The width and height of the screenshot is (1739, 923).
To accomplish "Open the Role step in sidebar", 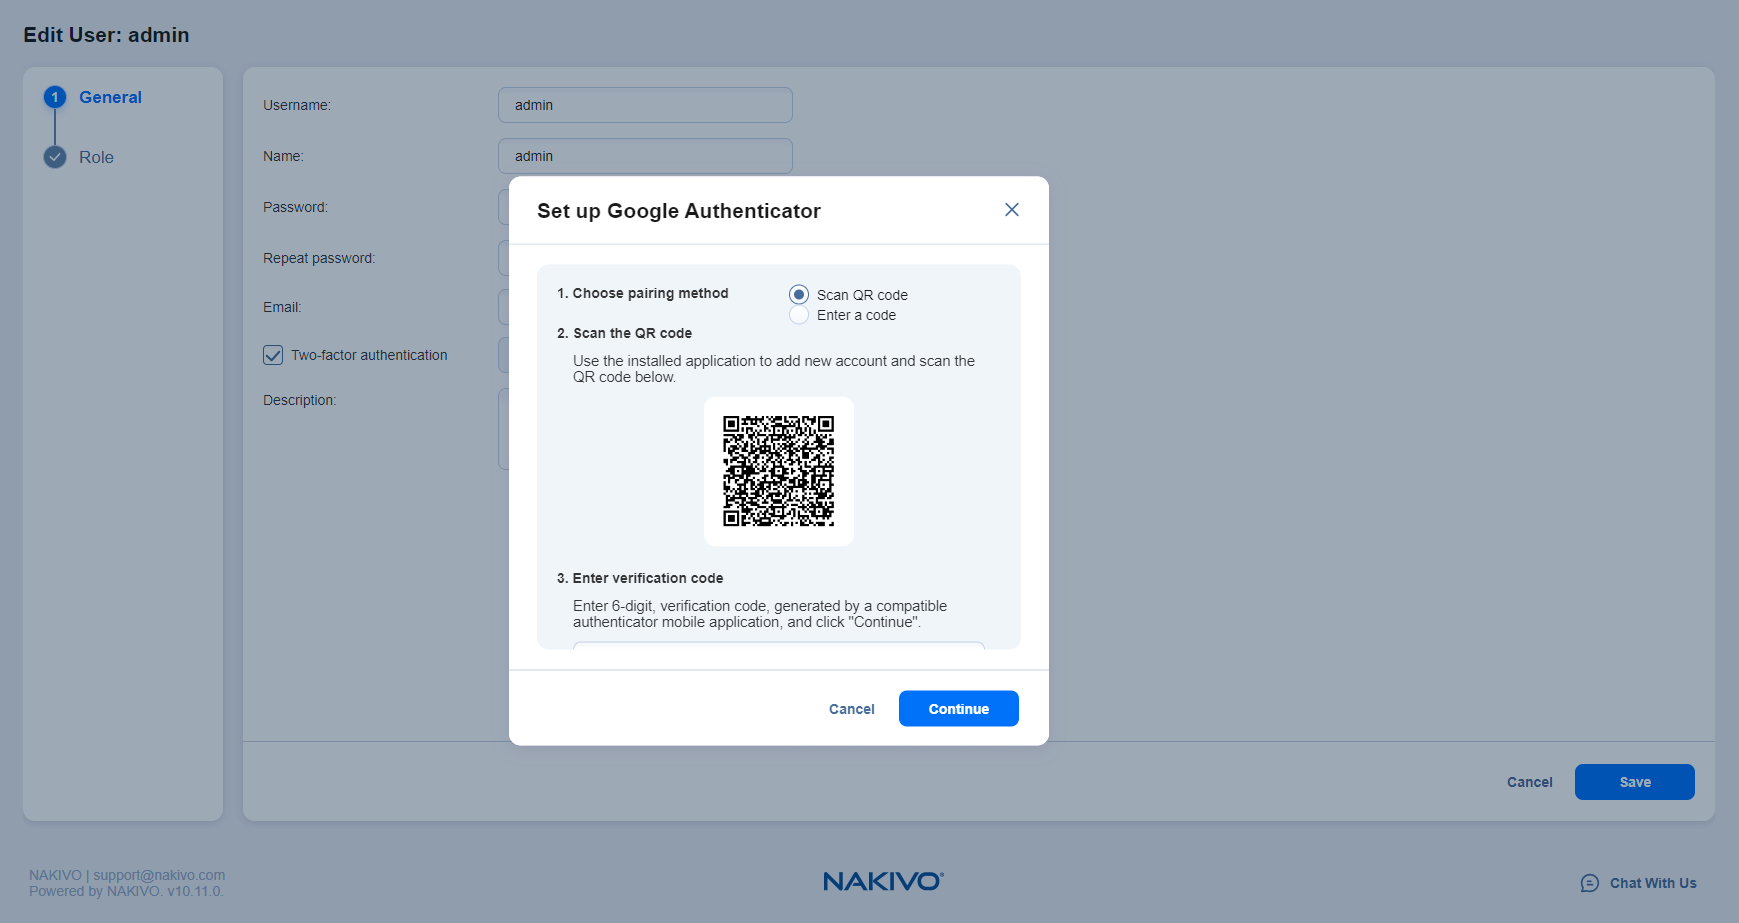I will point(96,157).
